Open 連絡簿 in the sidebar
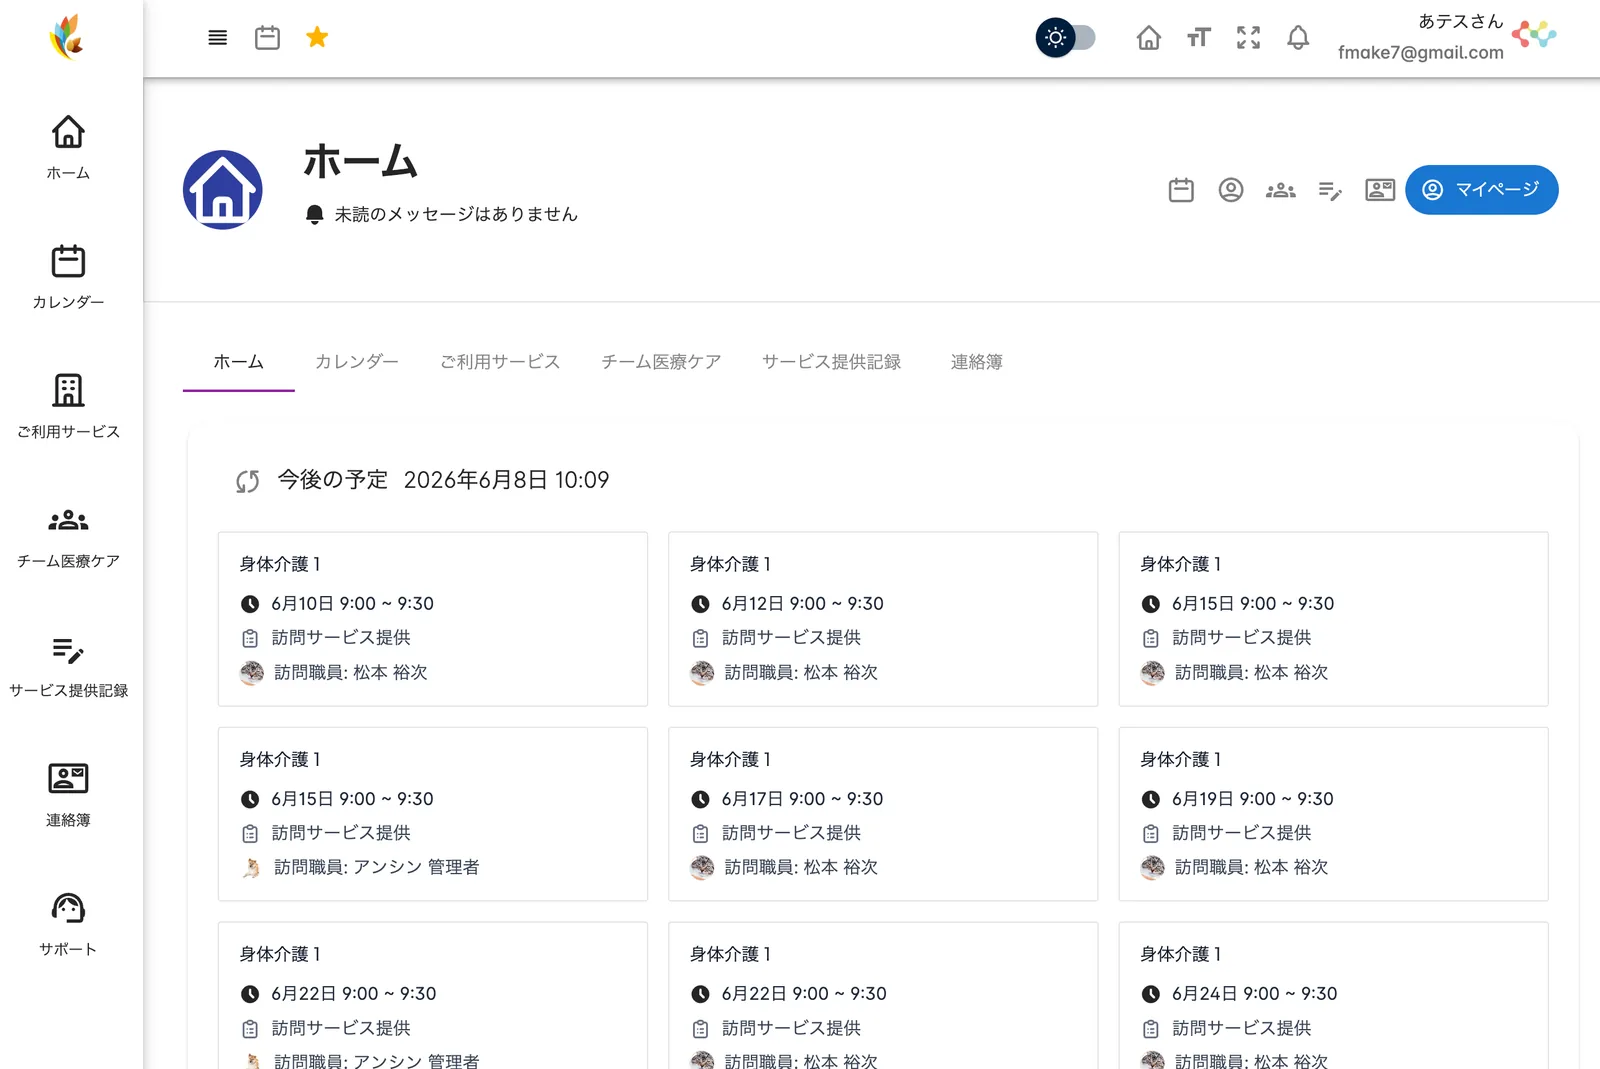 pyautogui.click(x=68, y=794)
